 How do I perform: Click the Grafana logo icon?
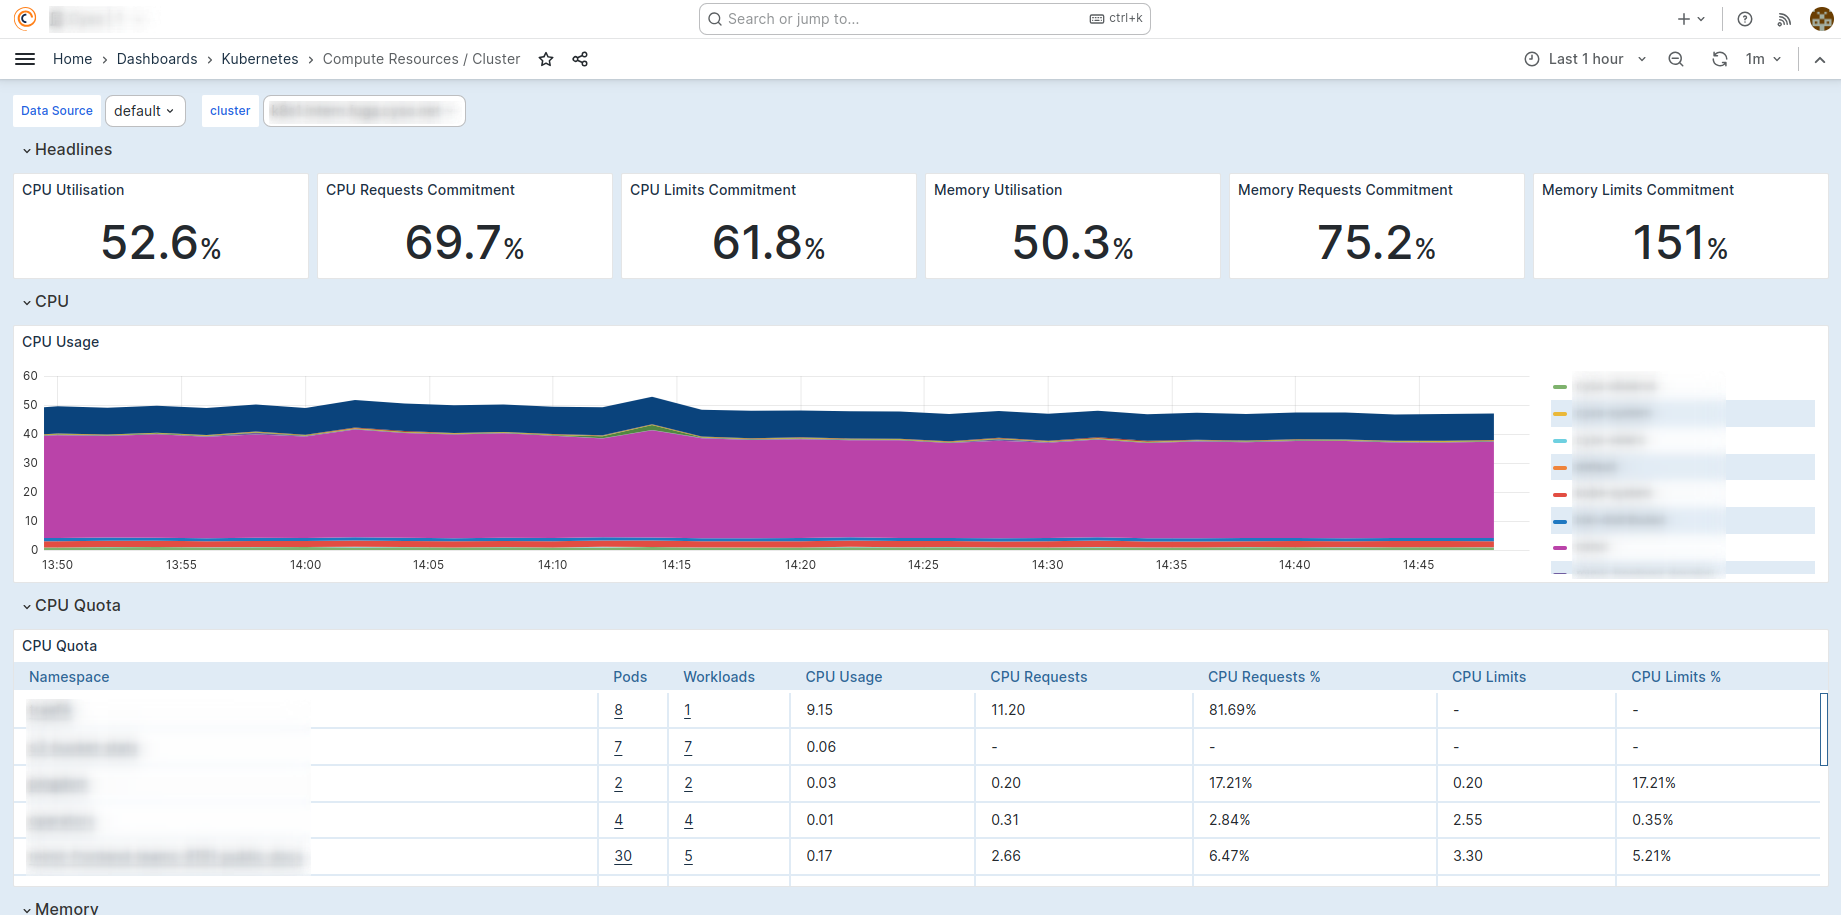(x=25, y=18)
